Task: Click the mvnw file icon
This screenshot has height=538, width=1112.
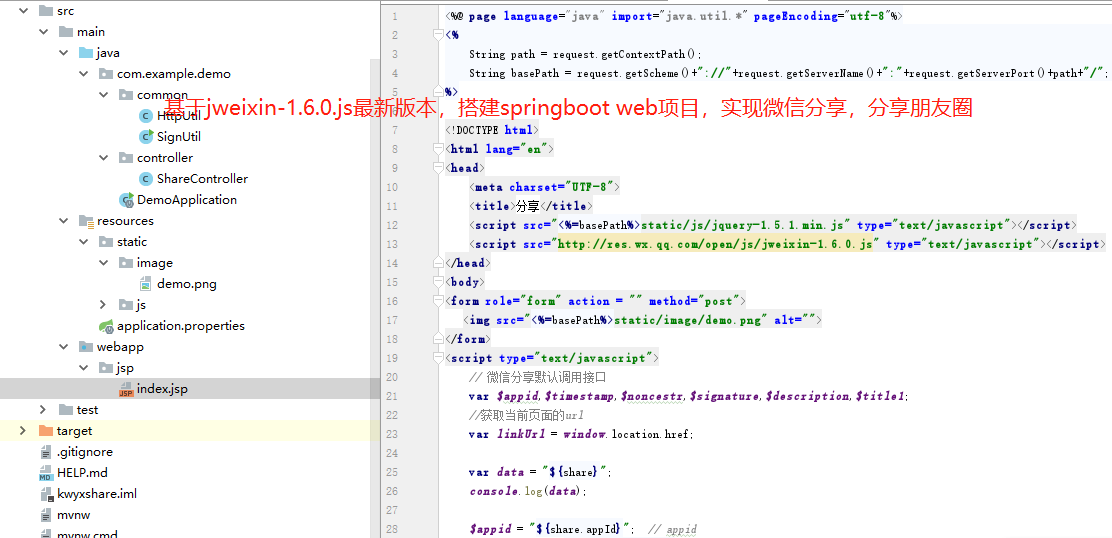Action: click(x=47, y=515)
